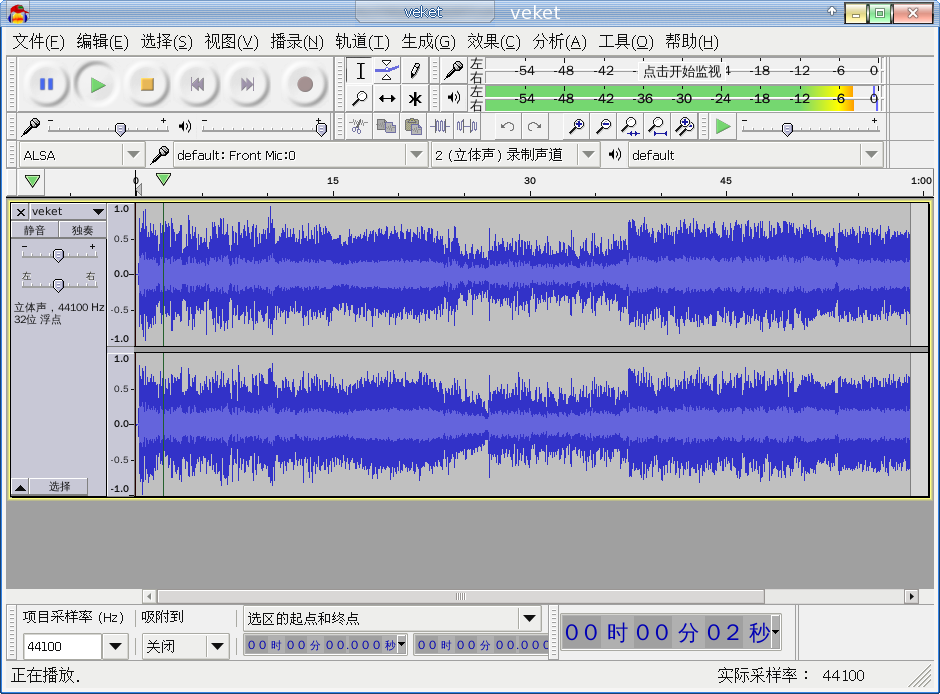
Task: Click the track gain slider handle
Action: [58, 256]
